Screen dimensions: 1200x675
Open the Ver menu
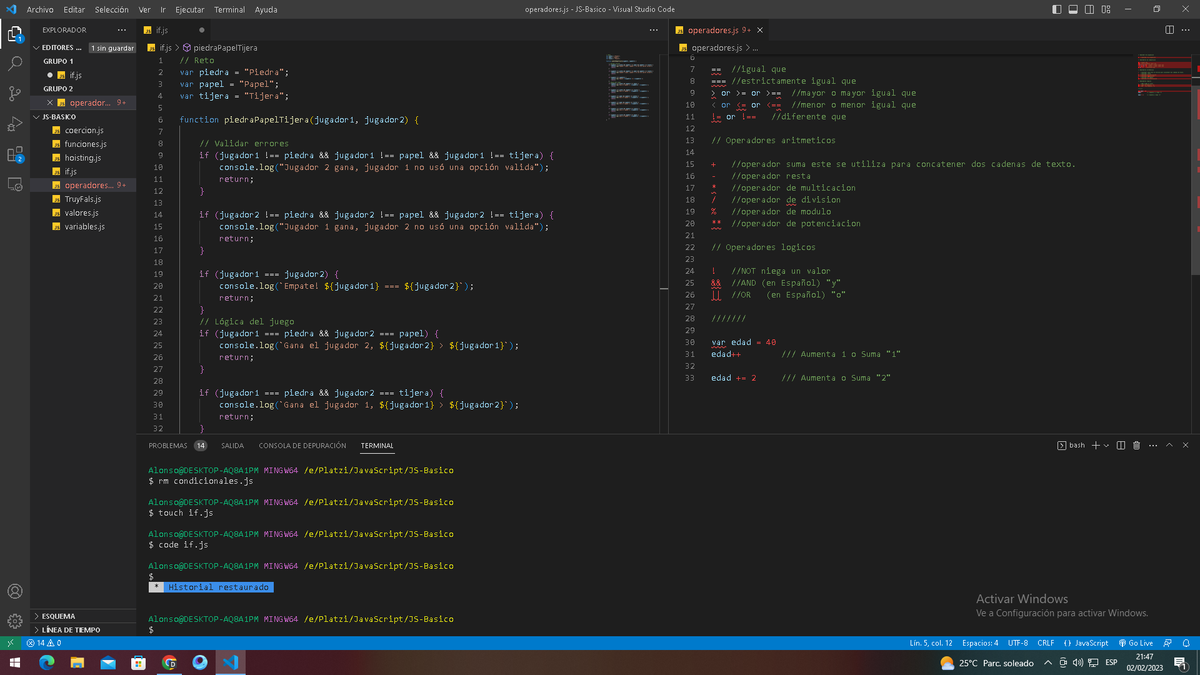pos(145,9)
